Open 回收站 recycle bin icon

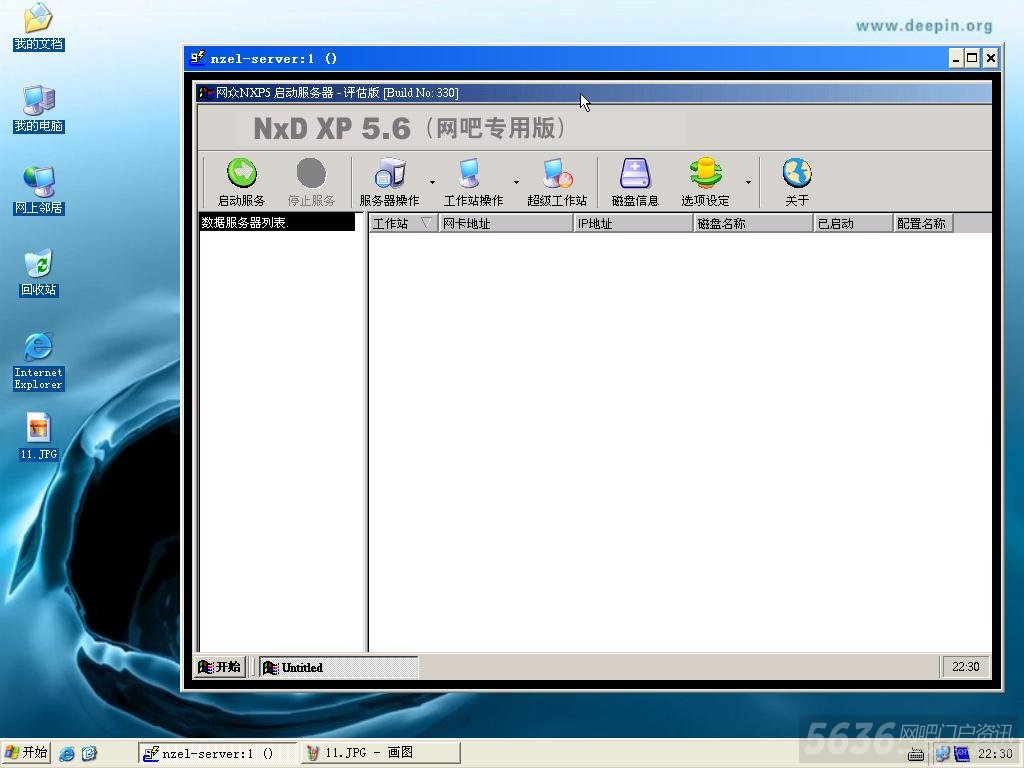pyautogui.click(x=39, y=272)
